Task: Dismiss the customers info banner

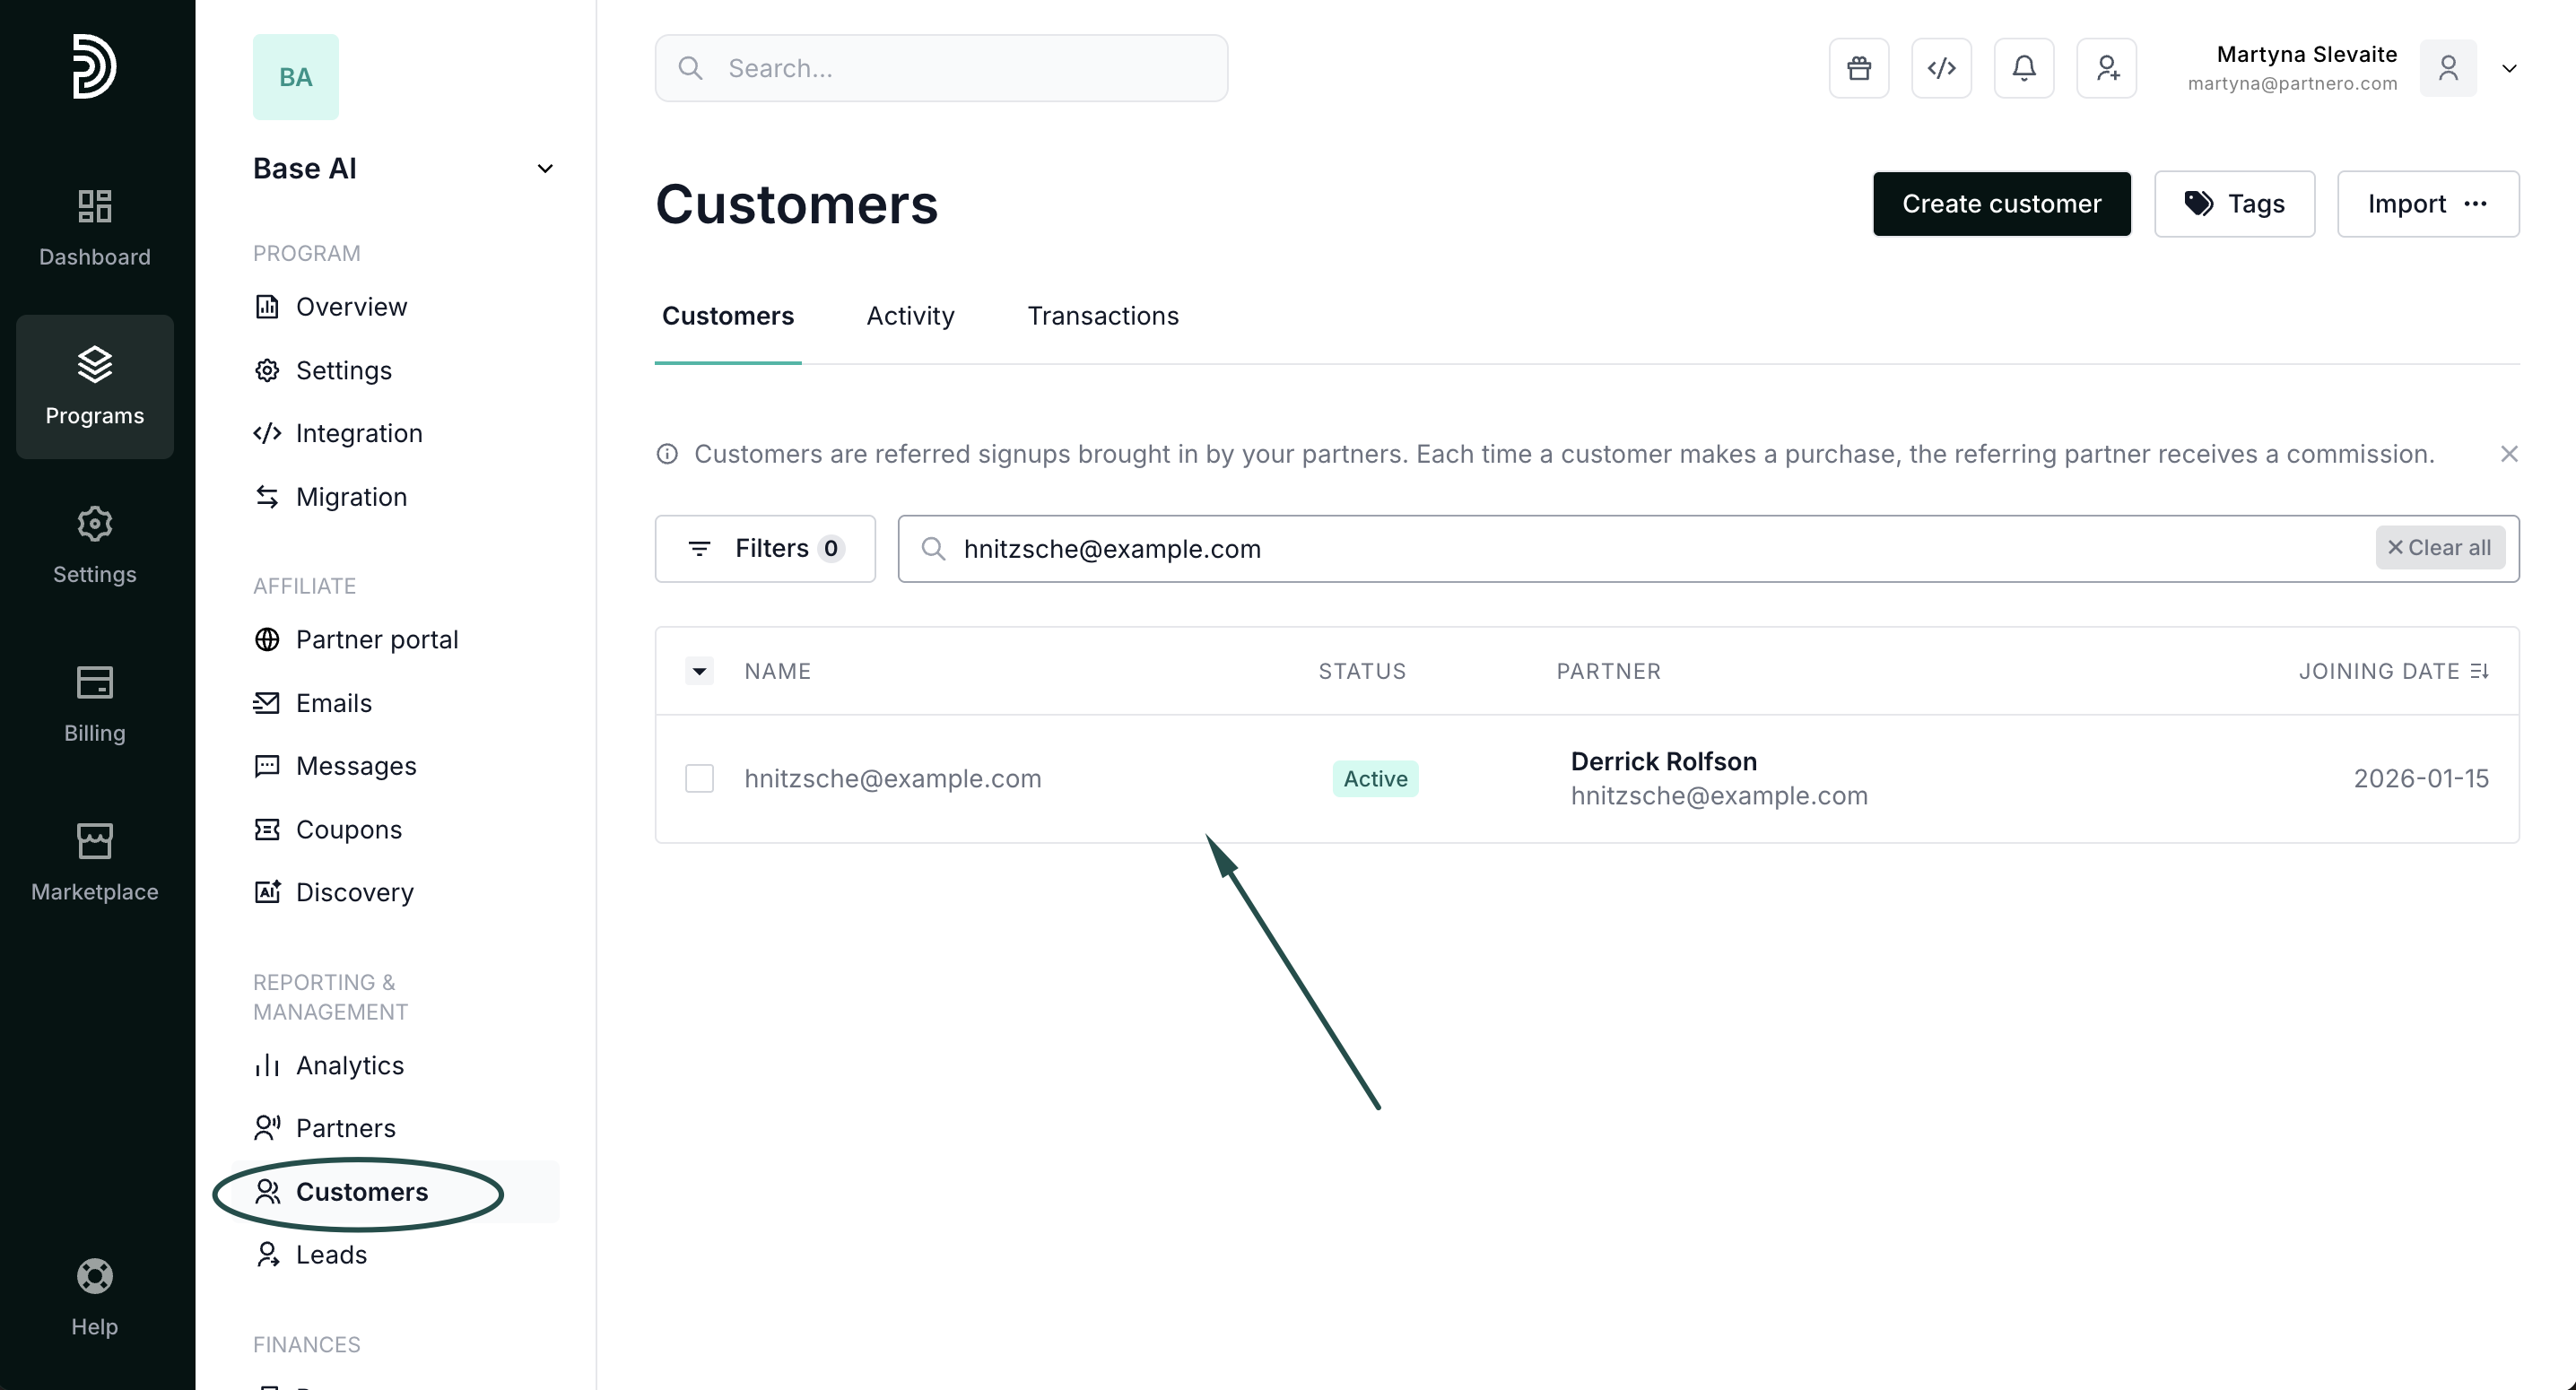Action: (x=2508, y=454)
